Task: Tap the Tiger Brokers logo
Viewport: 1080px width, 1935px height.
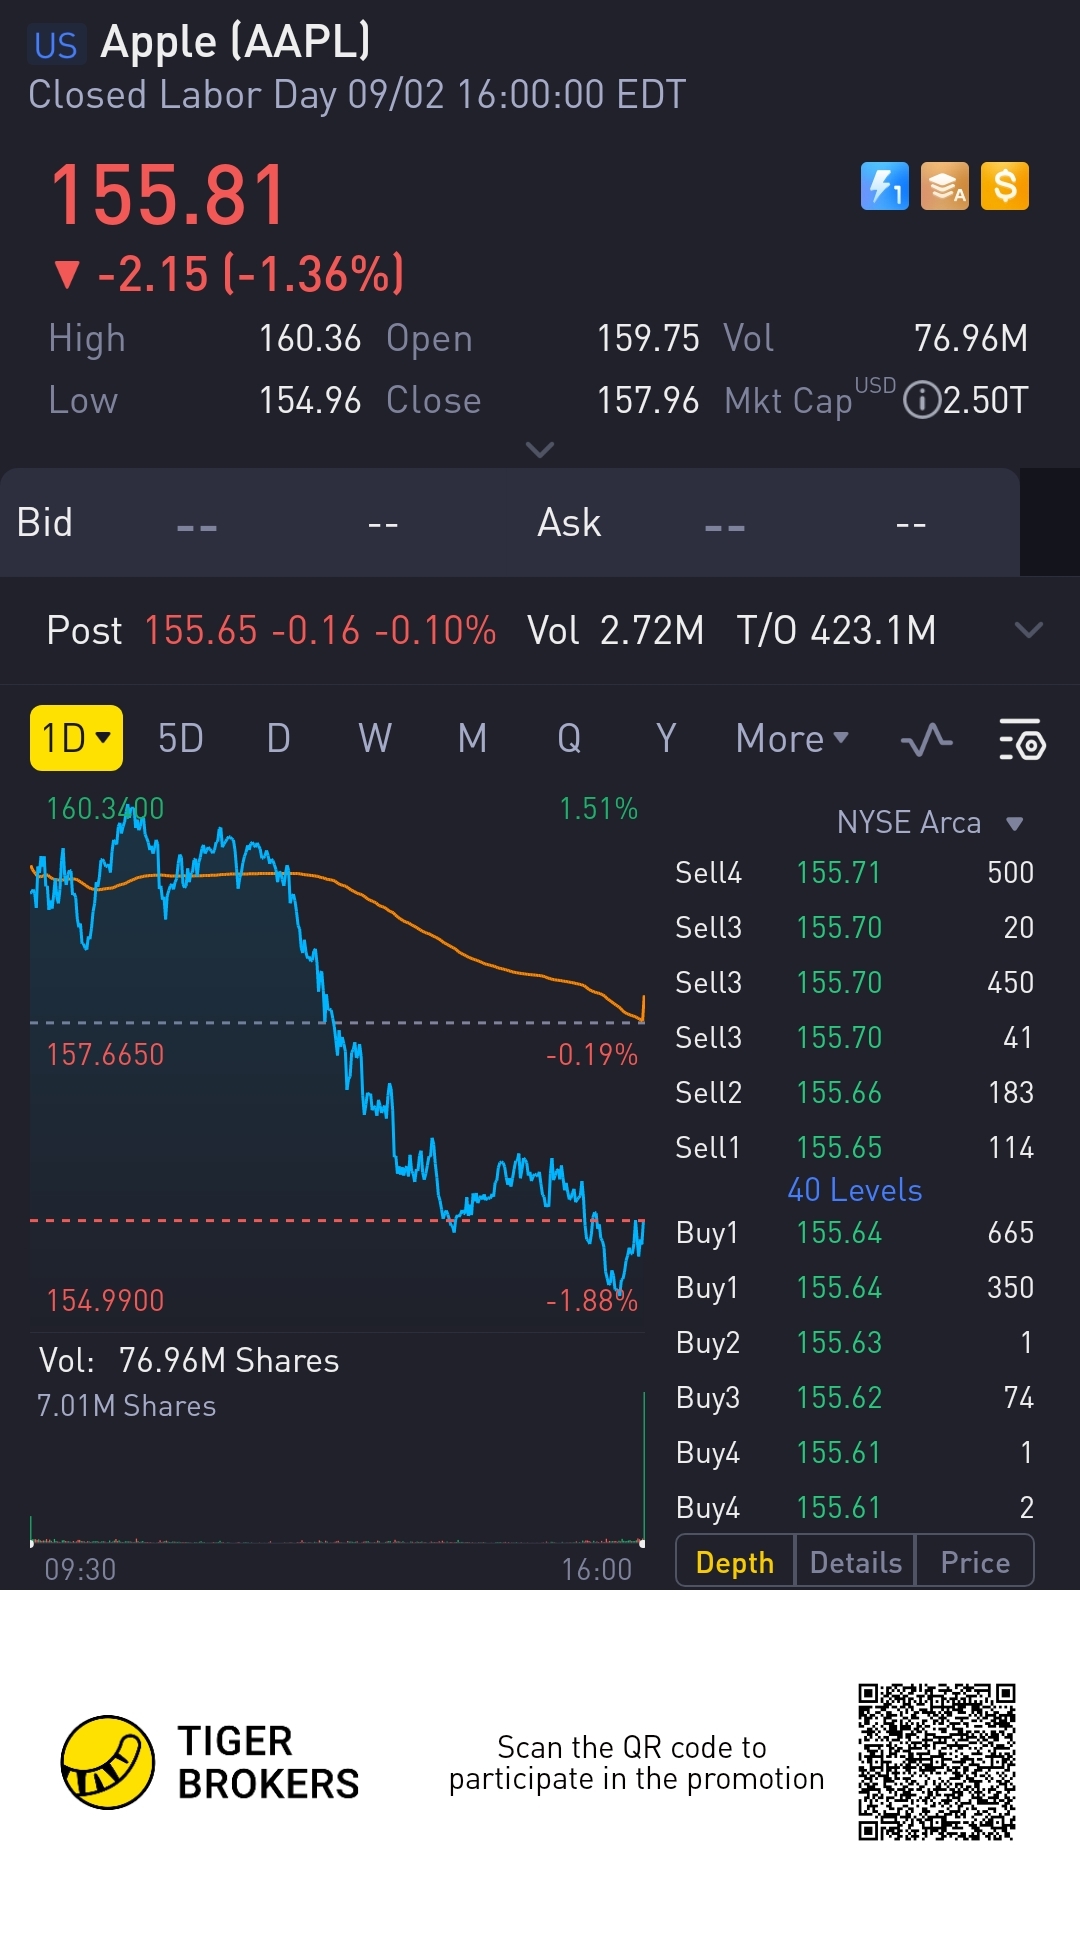Action: pos(108,1762)
